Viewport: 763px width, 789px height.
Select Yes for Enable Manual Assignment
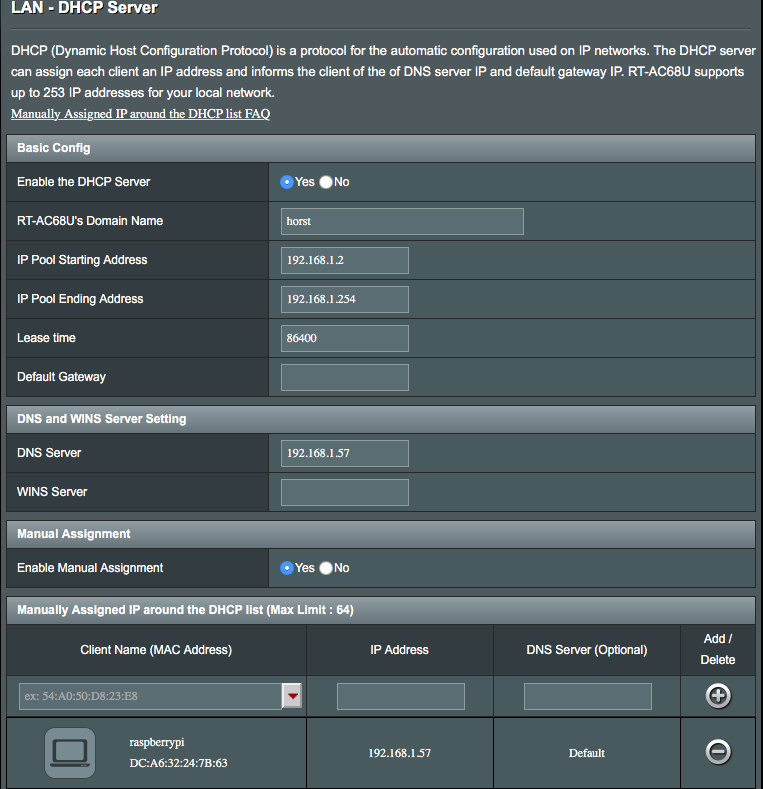(x=287, y=568)
